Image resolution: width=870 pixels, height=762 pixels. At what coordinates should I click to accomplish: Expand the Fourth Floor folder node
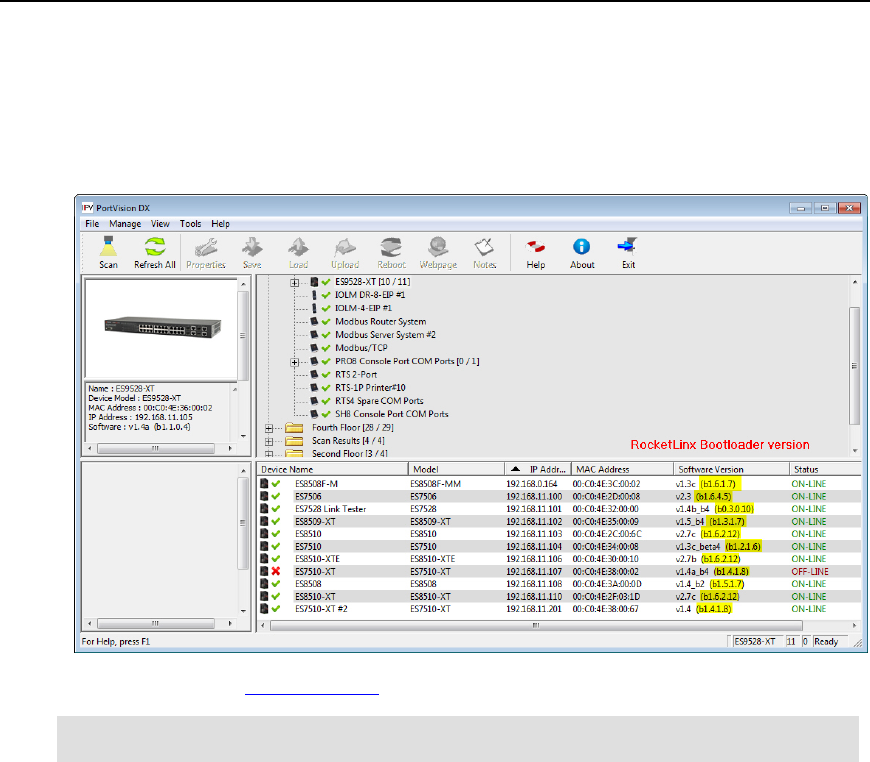pos(269,428)
